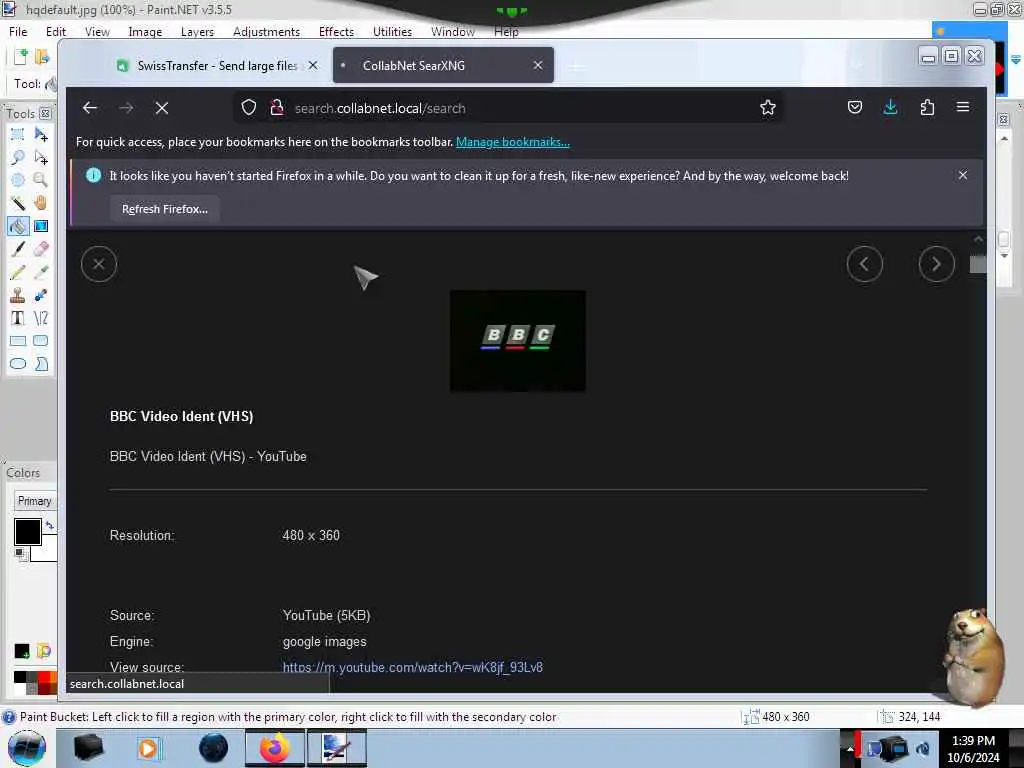The width and height of the screenshot is (1024, 768).
Task: Close the SwissTransfer tab
Action: (313, 65)
